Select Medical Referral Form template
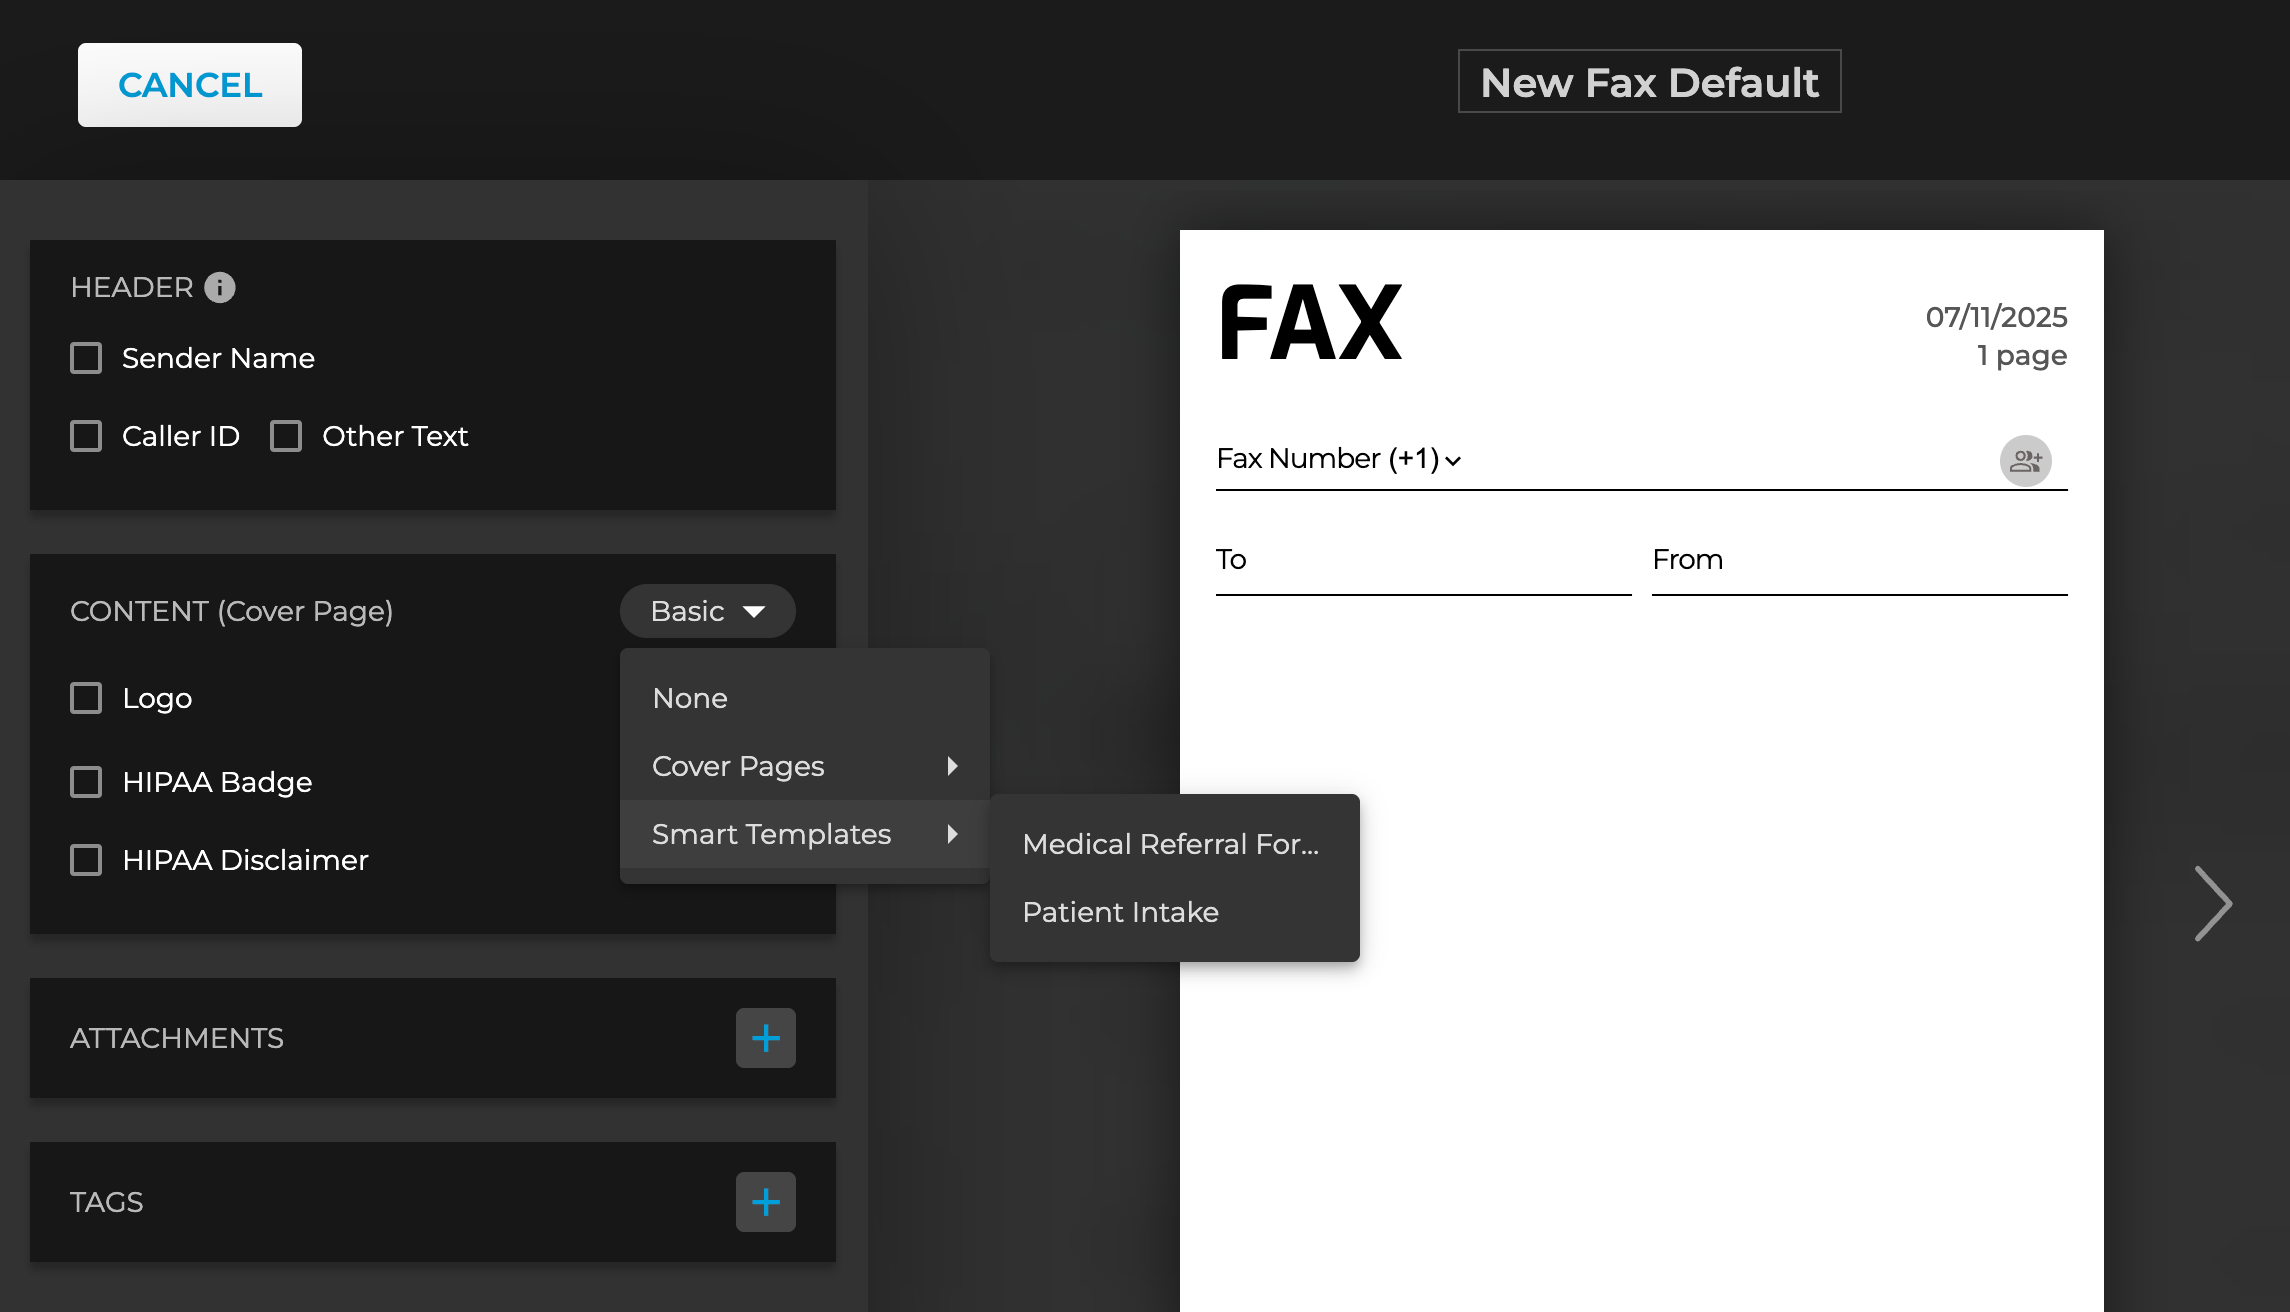2290x1312 pixels. 1170,844
